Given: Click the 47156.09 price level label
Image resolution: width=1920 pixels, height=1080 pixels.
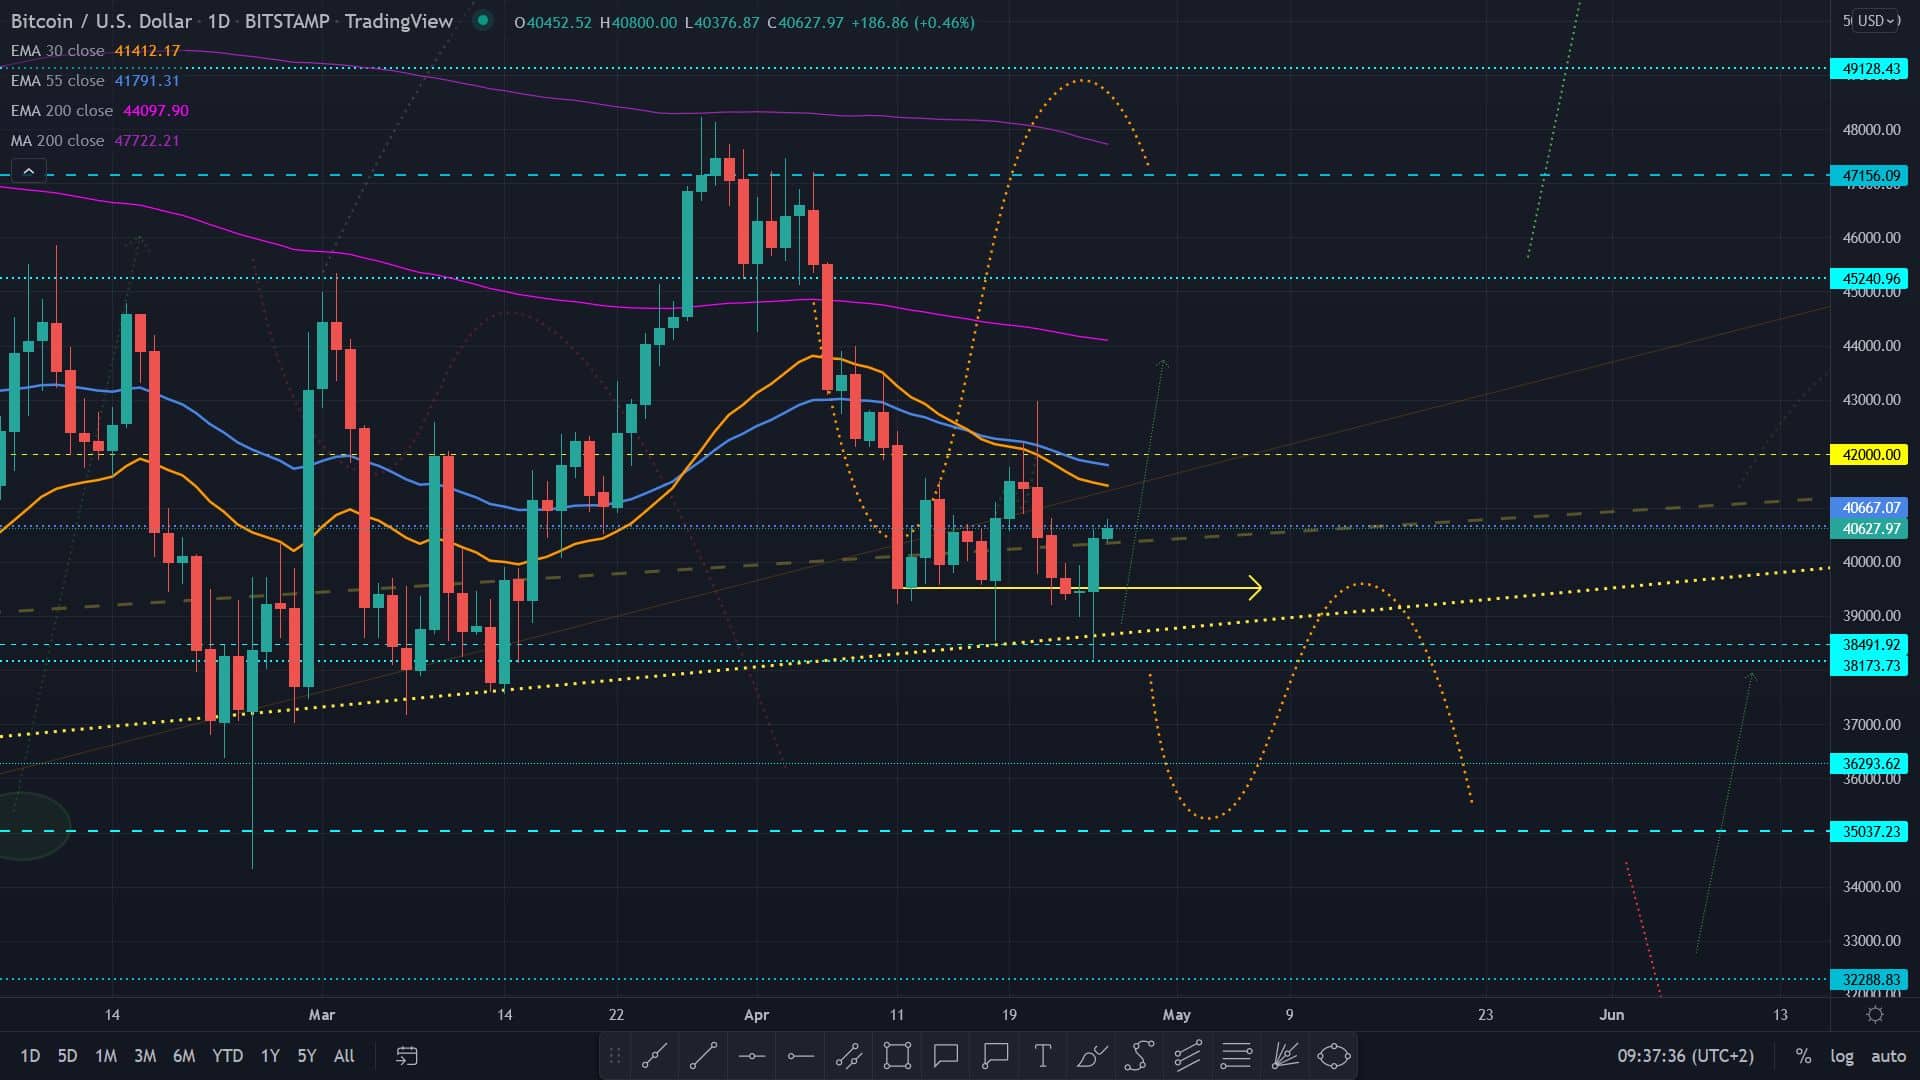Looking at the screenshot, I should 1869,176.
